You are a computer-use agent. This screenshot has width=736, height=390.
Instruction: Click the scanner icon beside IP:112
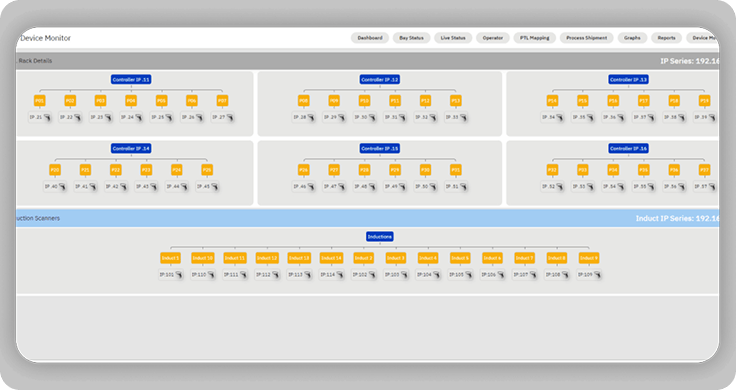[276, 275]
